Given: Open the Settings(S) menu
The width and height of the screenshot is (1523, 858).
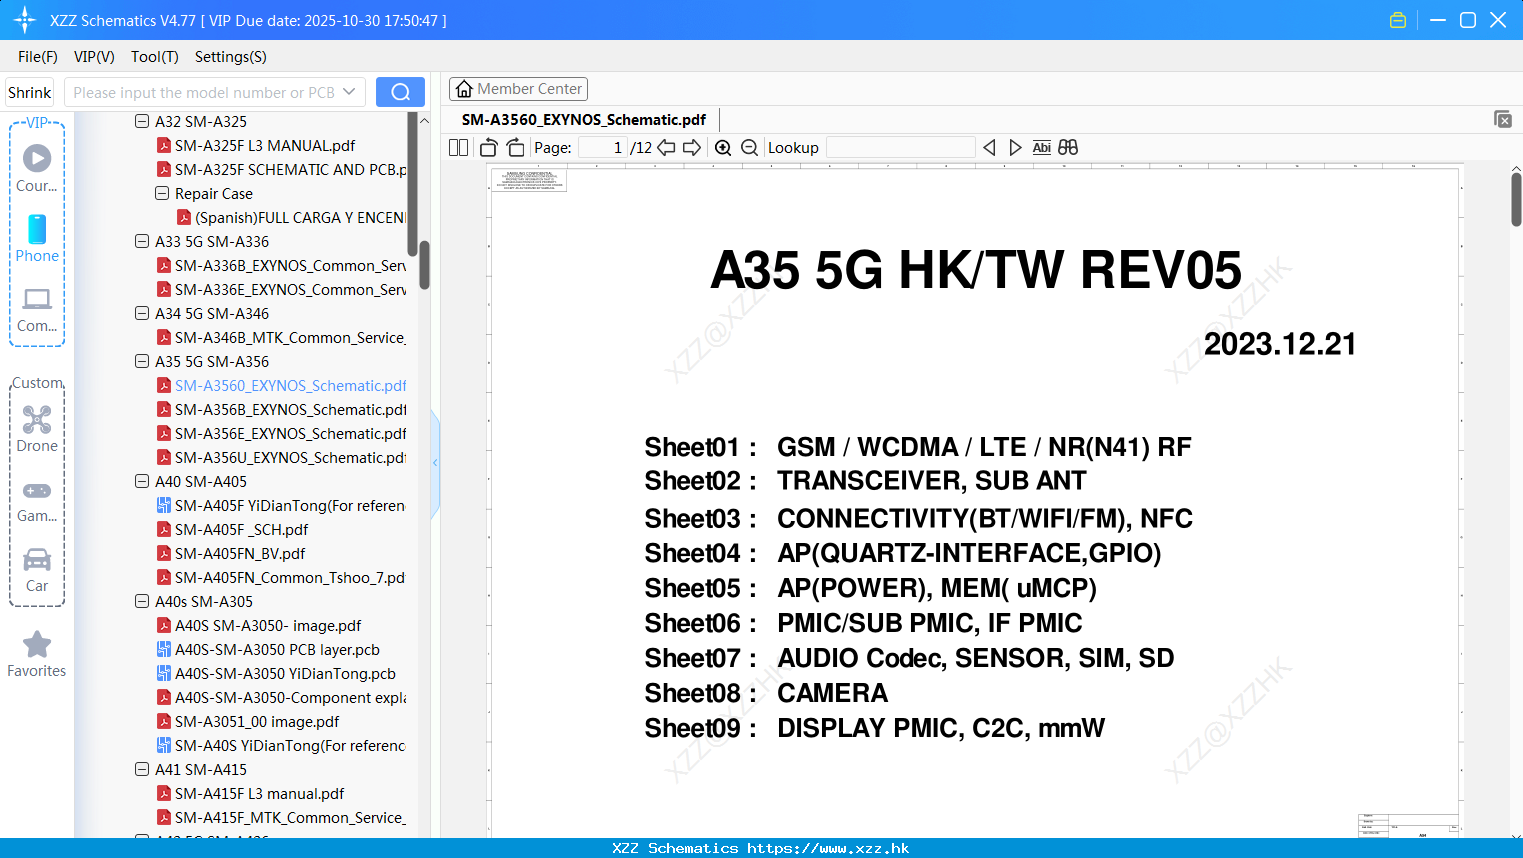Looking at the screenshot, I should [231, 57].
